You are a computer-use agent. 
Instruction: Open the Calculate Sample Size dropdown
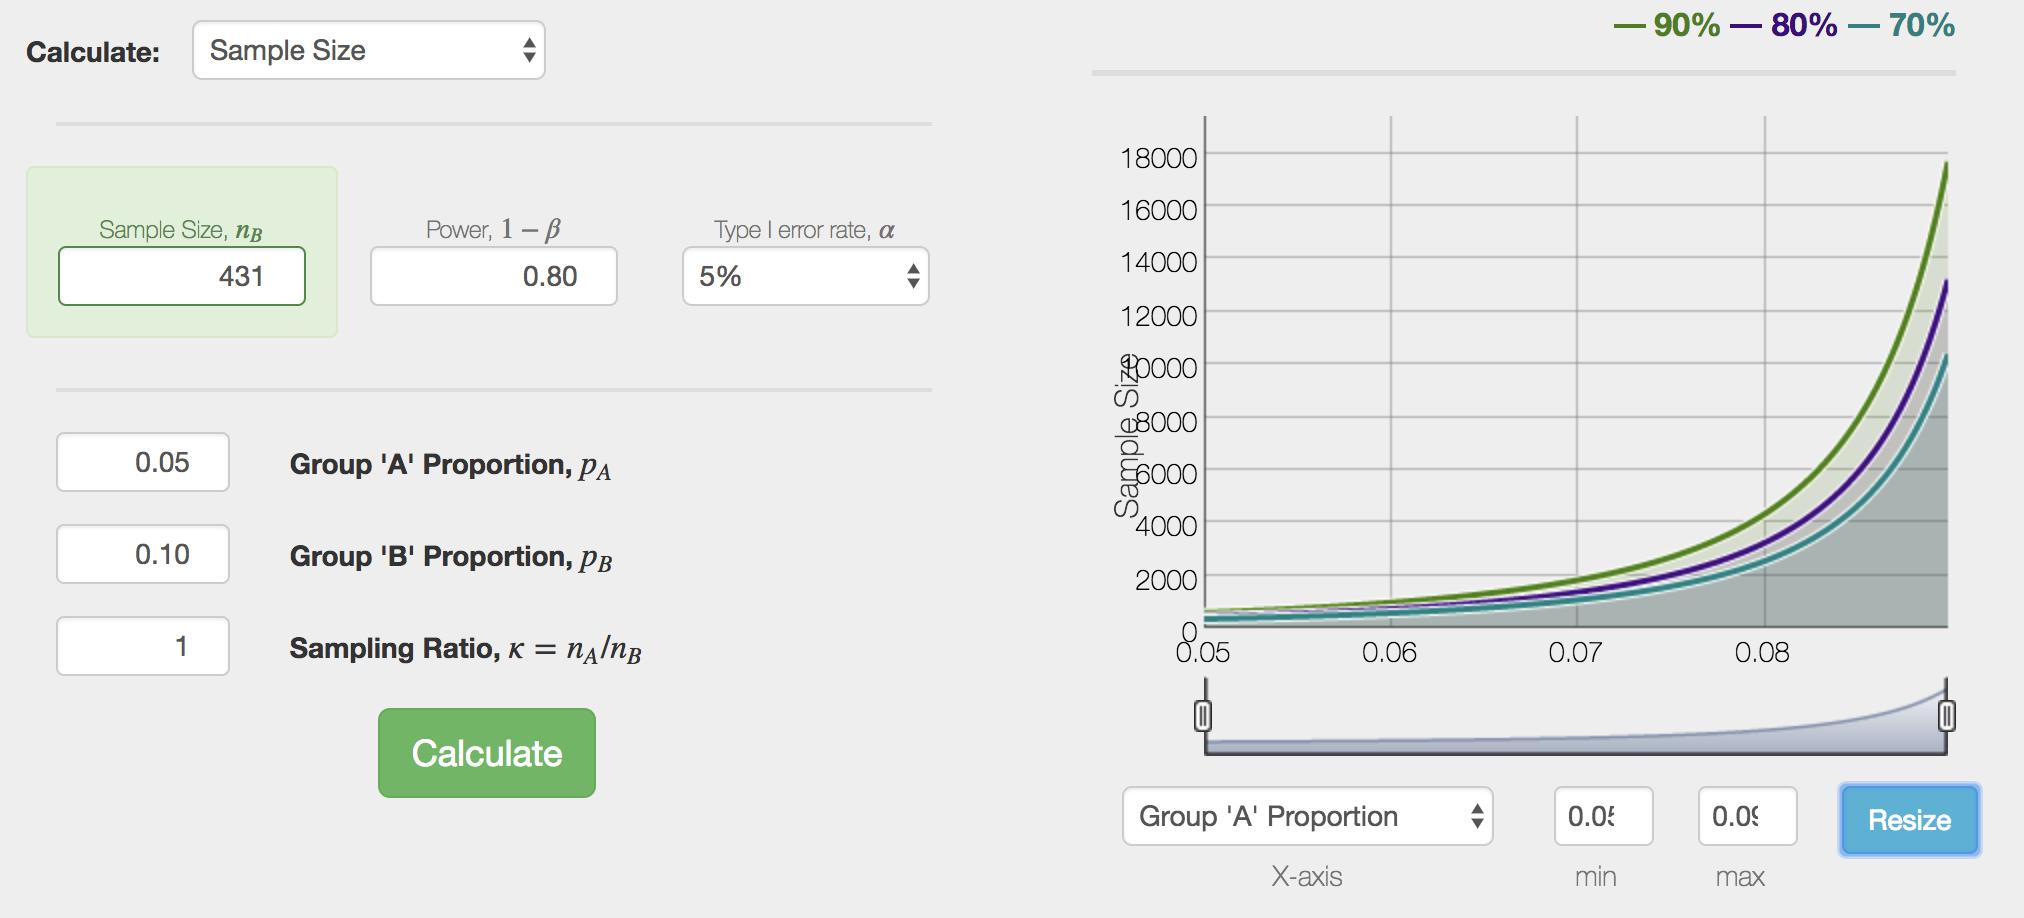tap(368, 51)
